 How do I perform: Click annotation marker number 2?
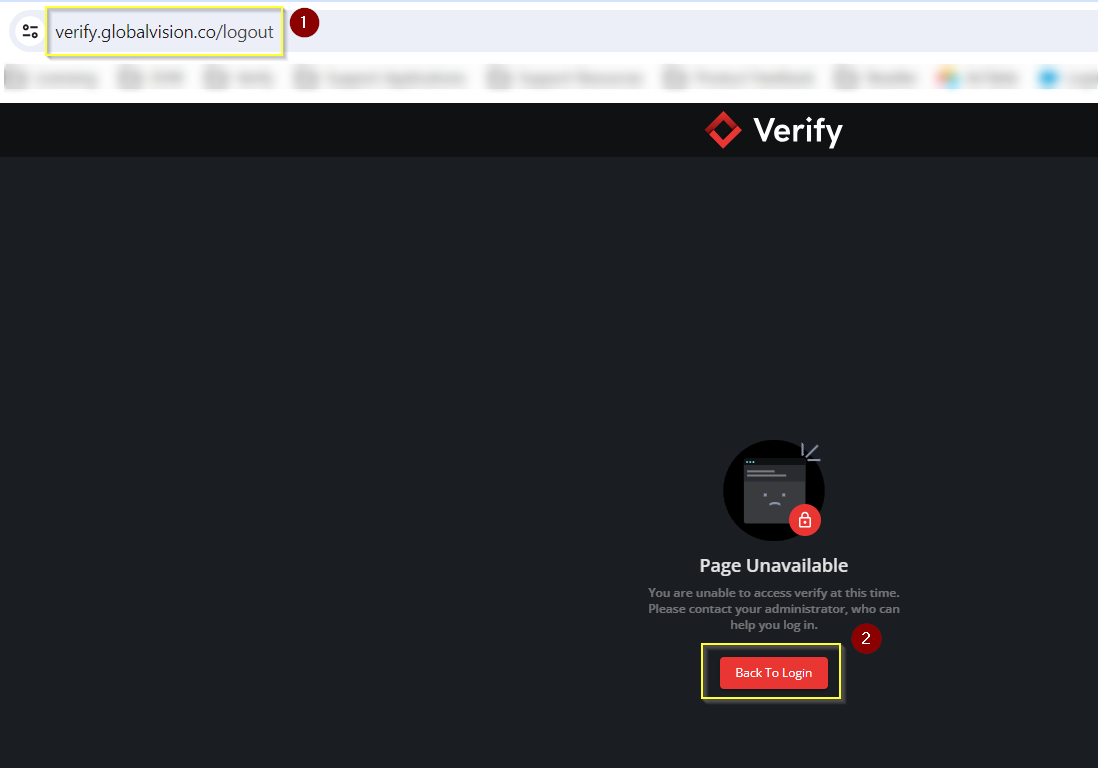pos(866,638)
